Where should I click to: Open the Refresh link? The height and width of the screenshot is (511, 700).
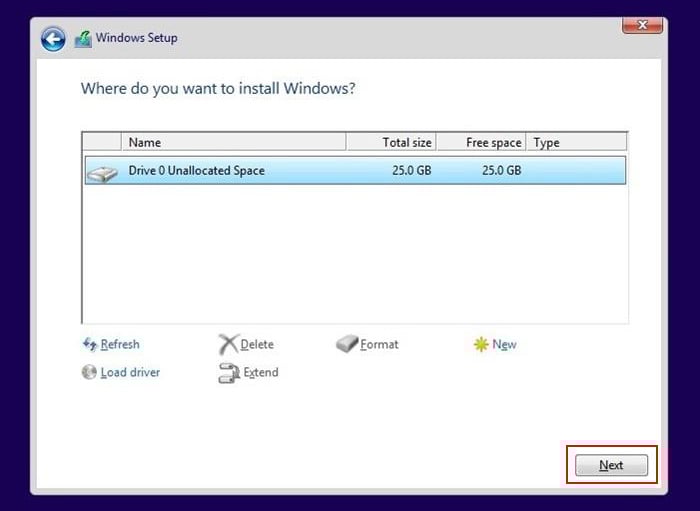click(120, 344)
